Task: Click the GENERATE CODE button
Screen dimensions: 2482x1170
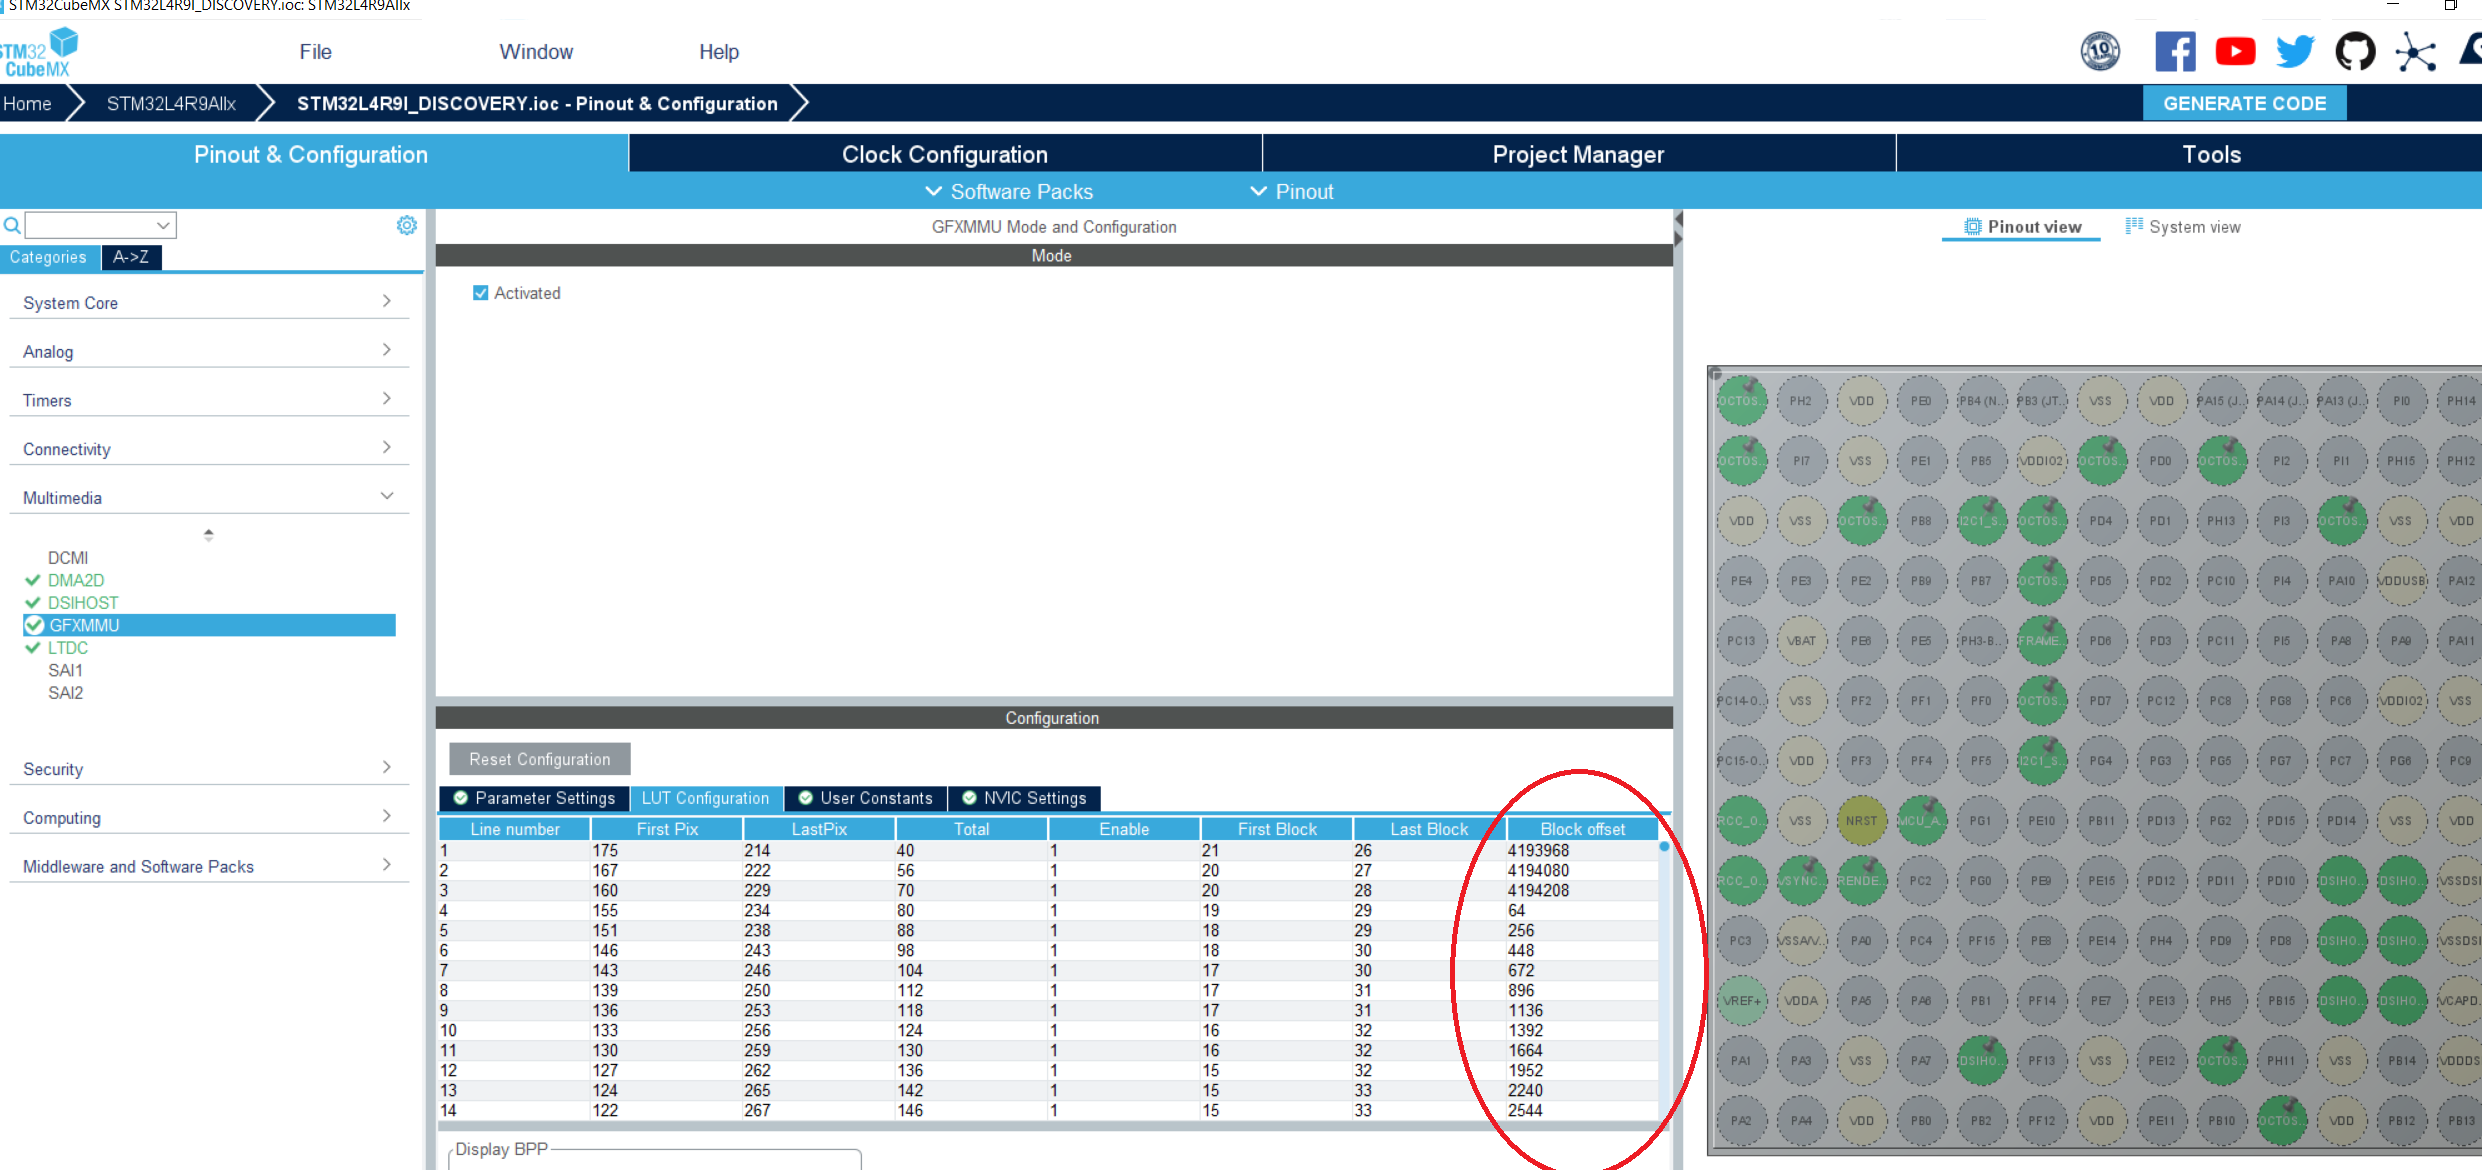Action: click(2244, 103)
